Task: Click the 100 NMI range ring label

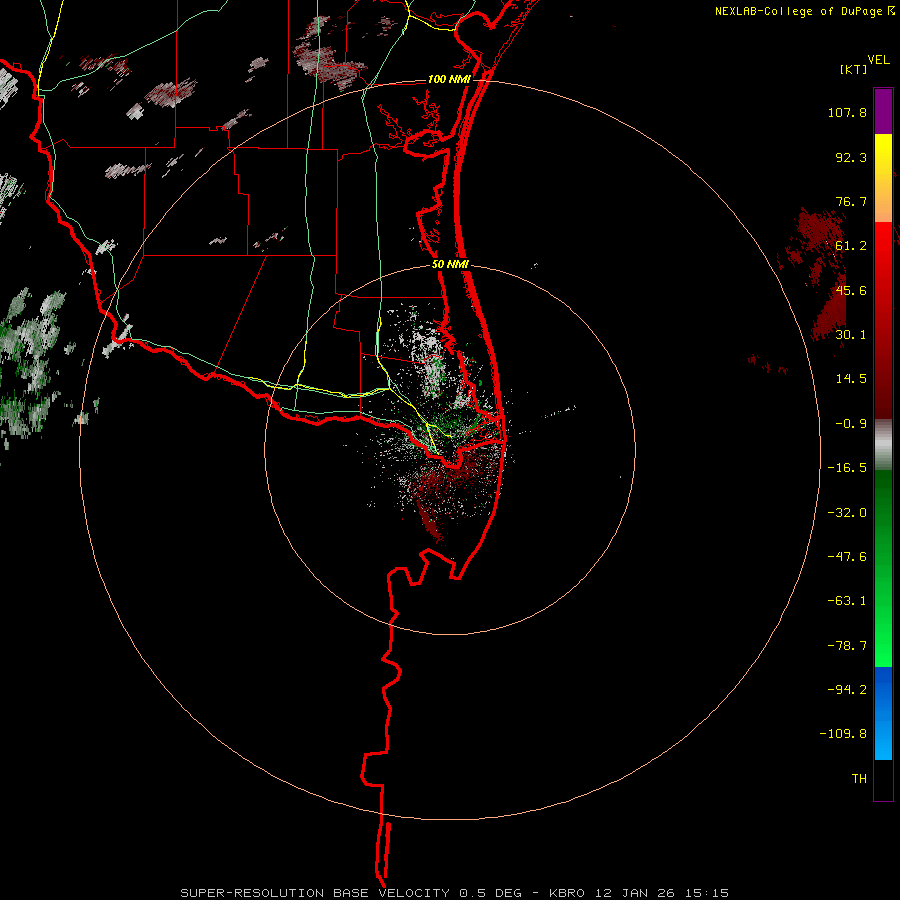Action: tap(449, 79)
